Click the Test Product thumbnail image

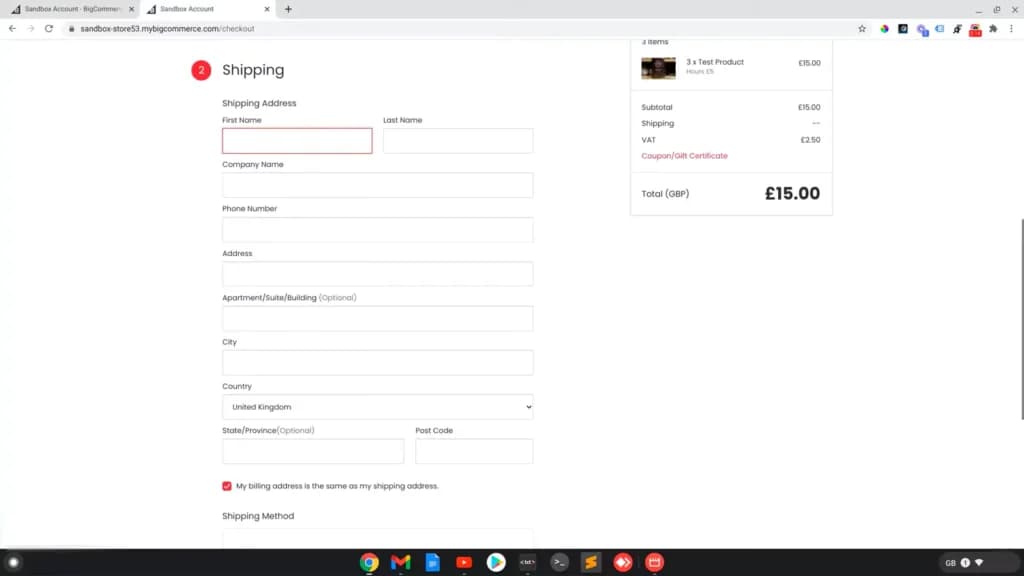click(x=658, y=68)
